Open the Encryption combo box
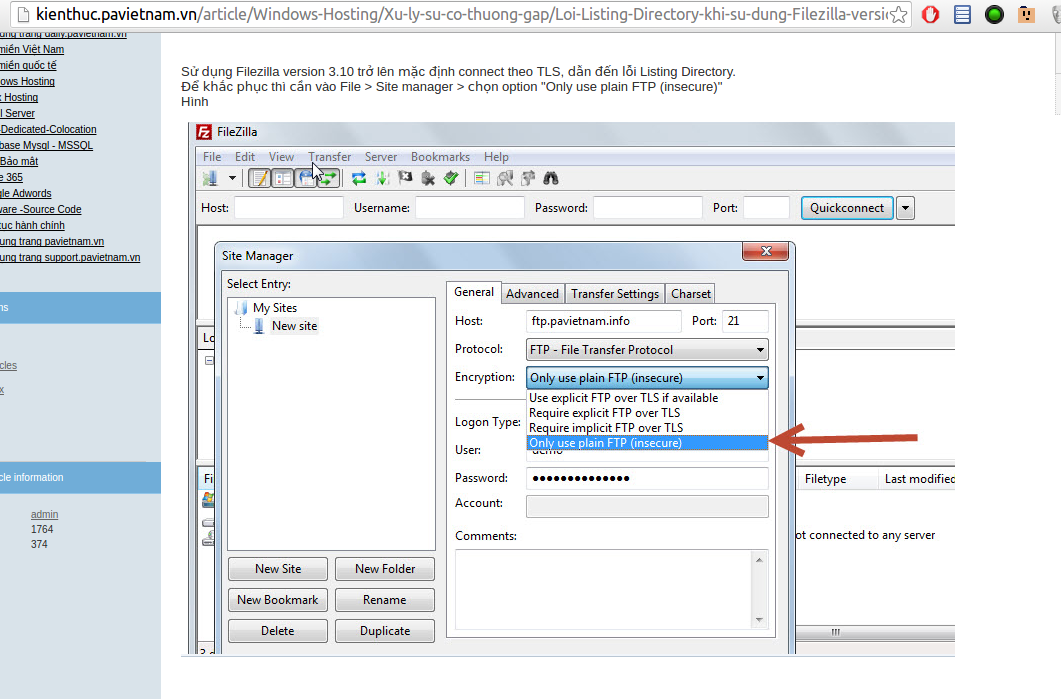Screen dimensions: 1061x699 (647, 378)
